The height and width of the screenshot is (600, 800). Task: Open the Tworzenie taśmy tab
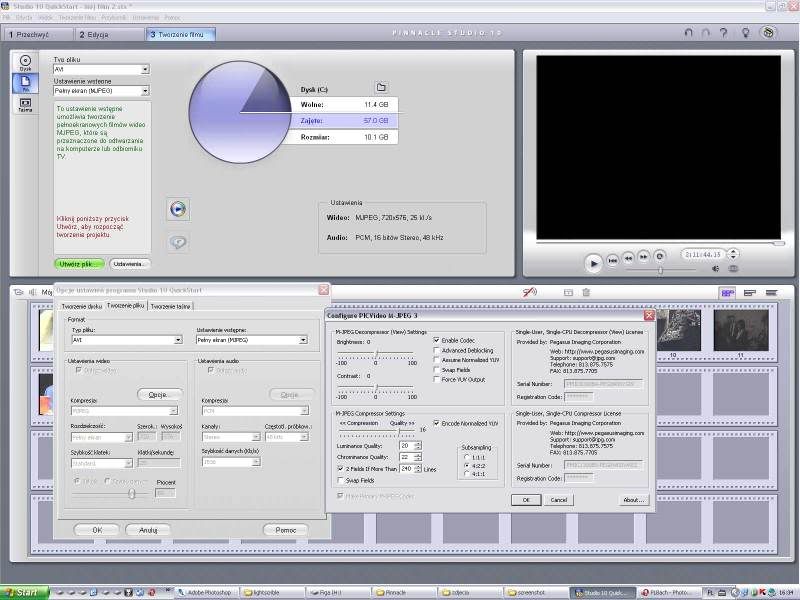click(x=170, y=307)
